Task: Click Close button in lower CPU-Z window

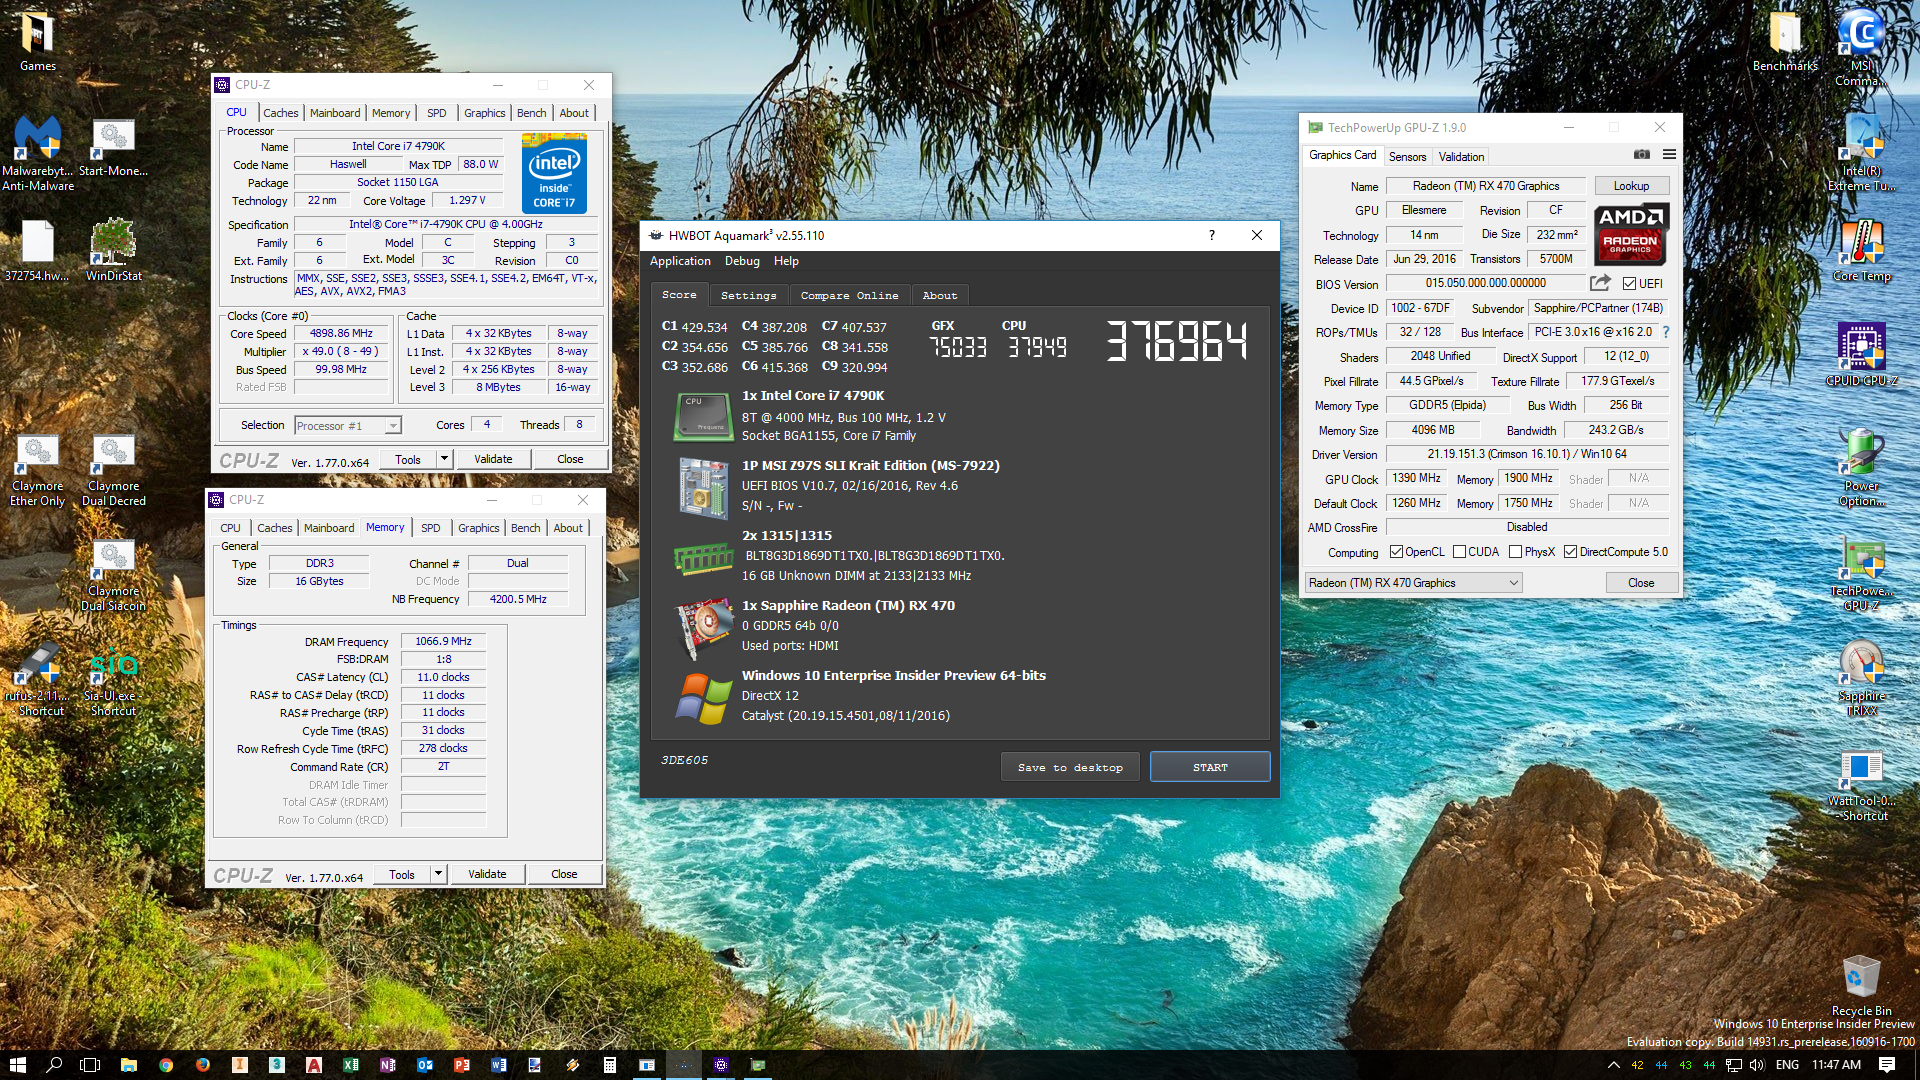Action: pyautogui.click(x=564, y=874)
